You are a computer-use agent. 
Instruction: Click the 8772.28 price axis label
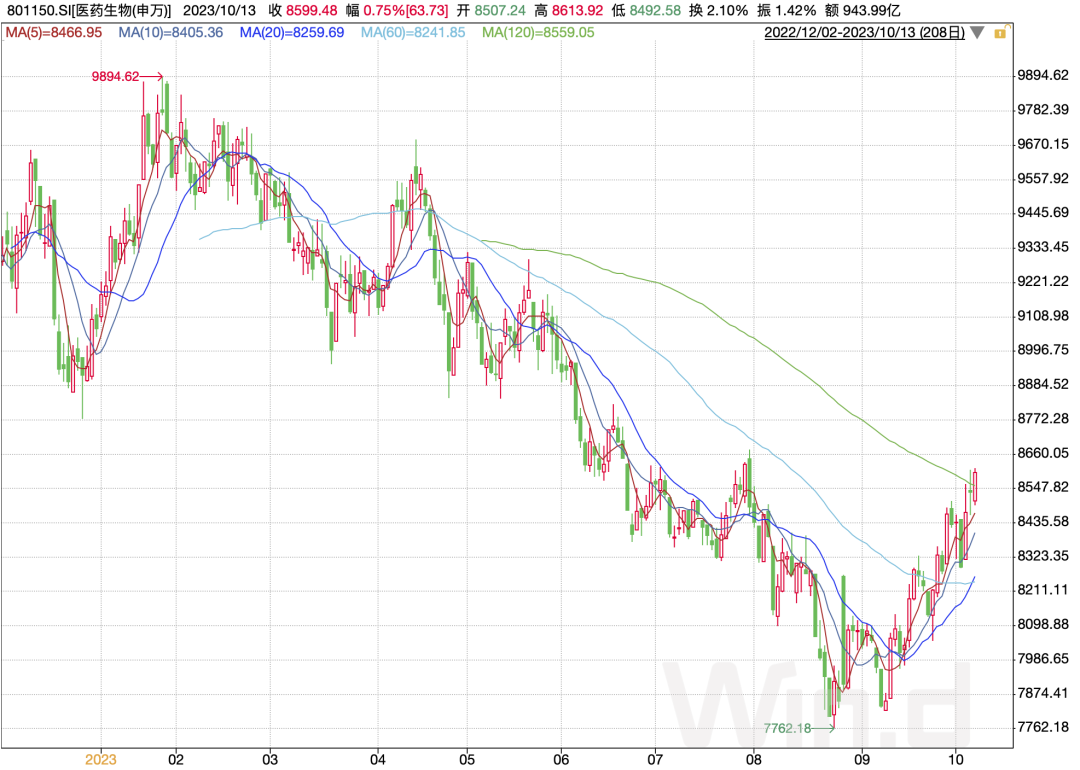[x=1043, y=419]
